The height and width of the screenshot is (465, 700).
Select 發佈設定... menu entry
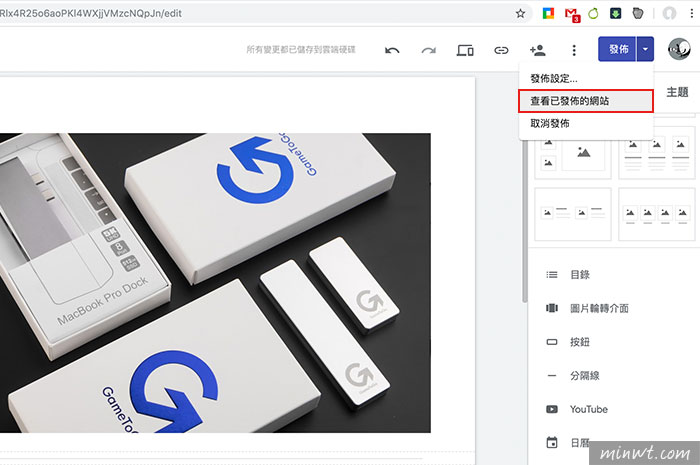click(x=586, y=79)
